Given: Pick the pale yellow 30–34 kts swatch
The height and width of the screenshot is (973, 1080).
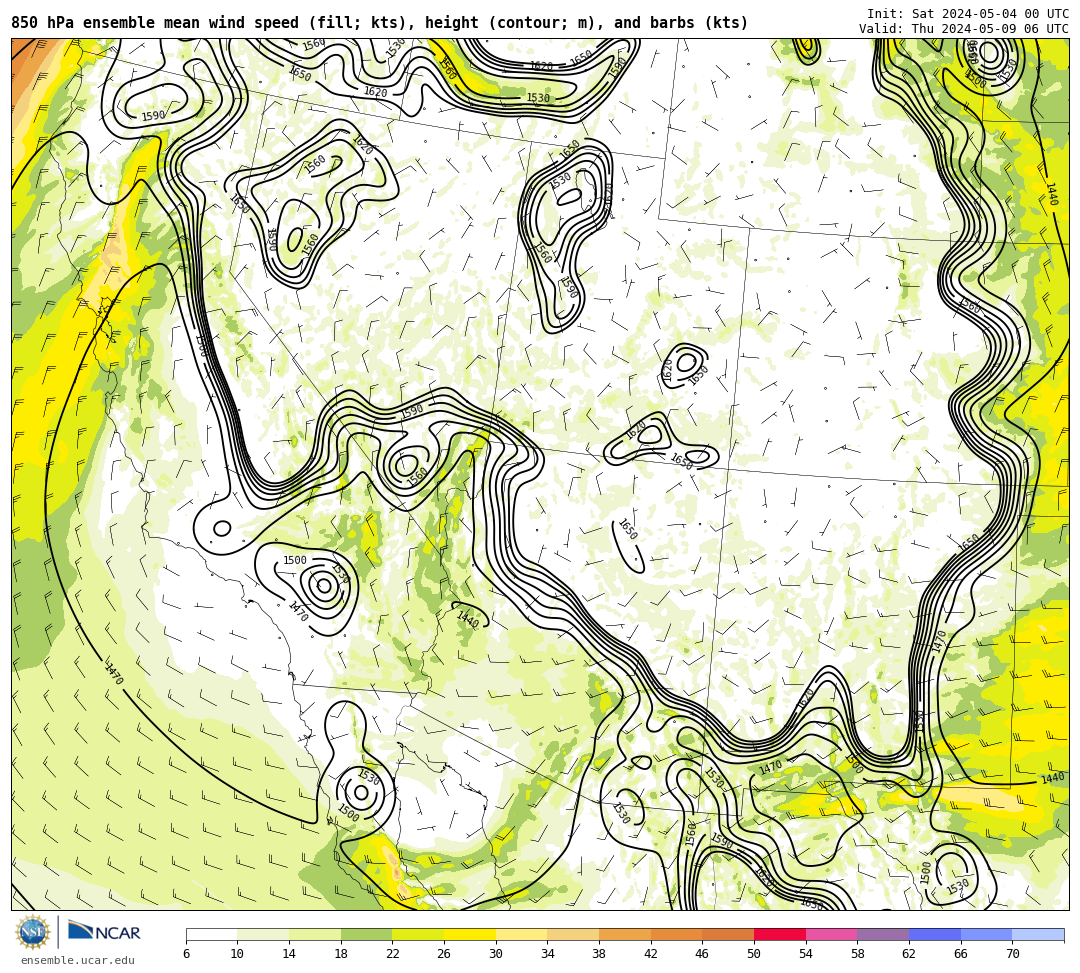Looking at the screenshot, I should [521, 934].
